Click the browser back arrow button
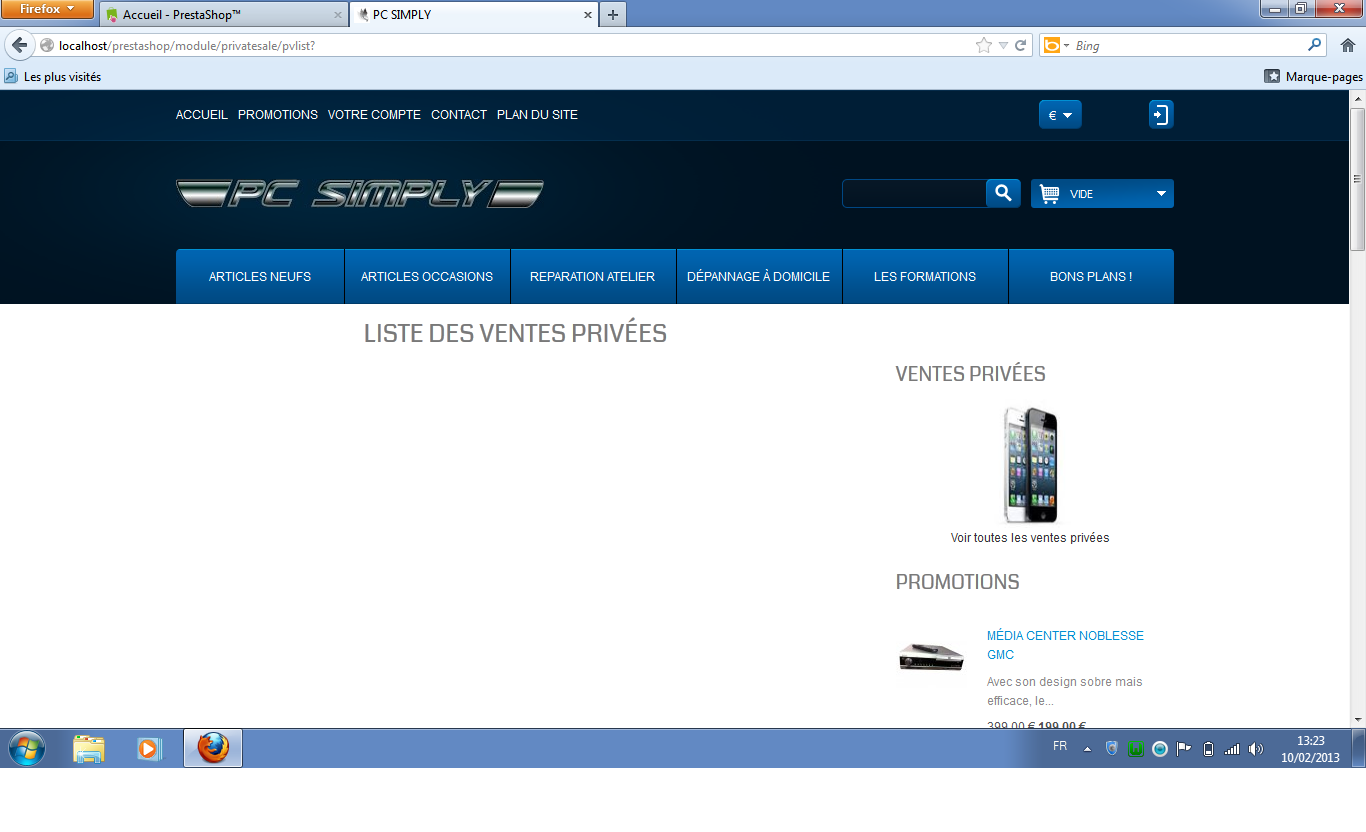The image size is (1366, 832). [19, 45]
